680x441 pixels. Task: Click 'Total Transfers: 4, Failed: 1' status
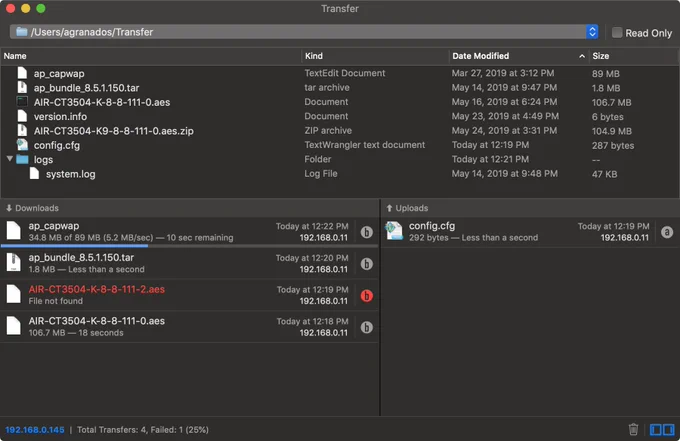pos(143,430)
